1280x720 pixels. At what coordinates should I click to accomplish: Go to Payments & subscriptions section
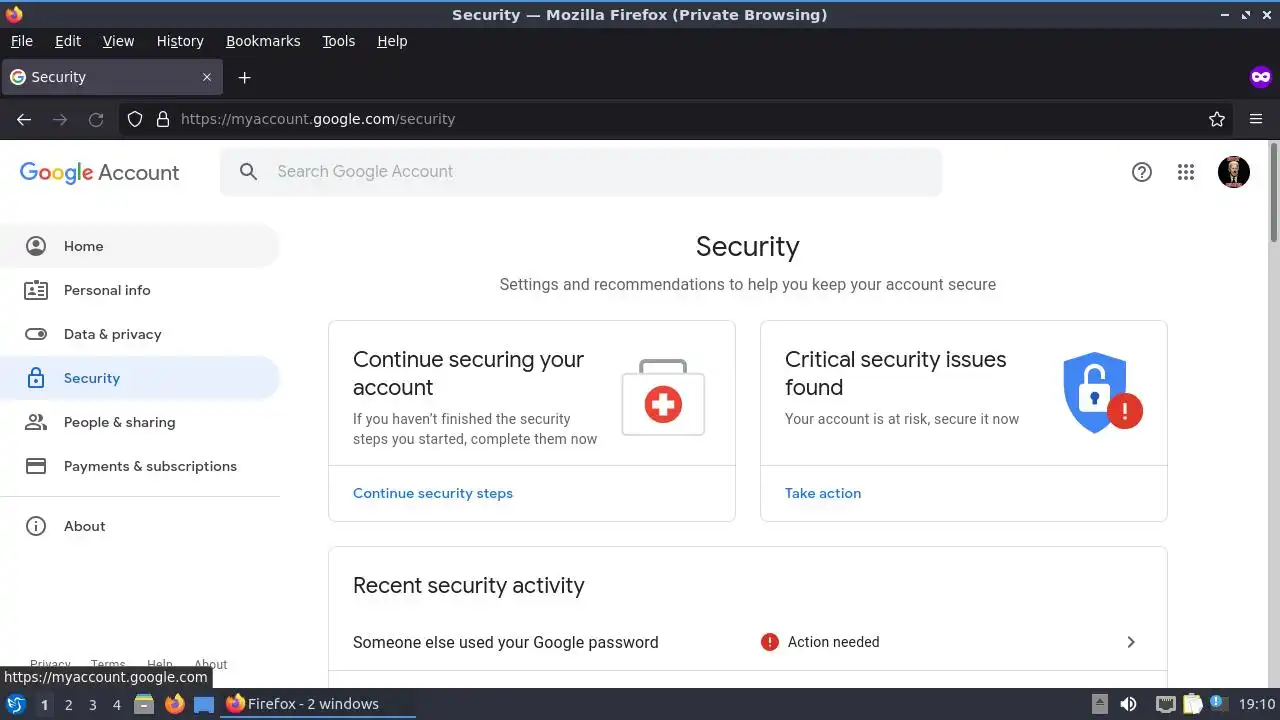[150, 466]
